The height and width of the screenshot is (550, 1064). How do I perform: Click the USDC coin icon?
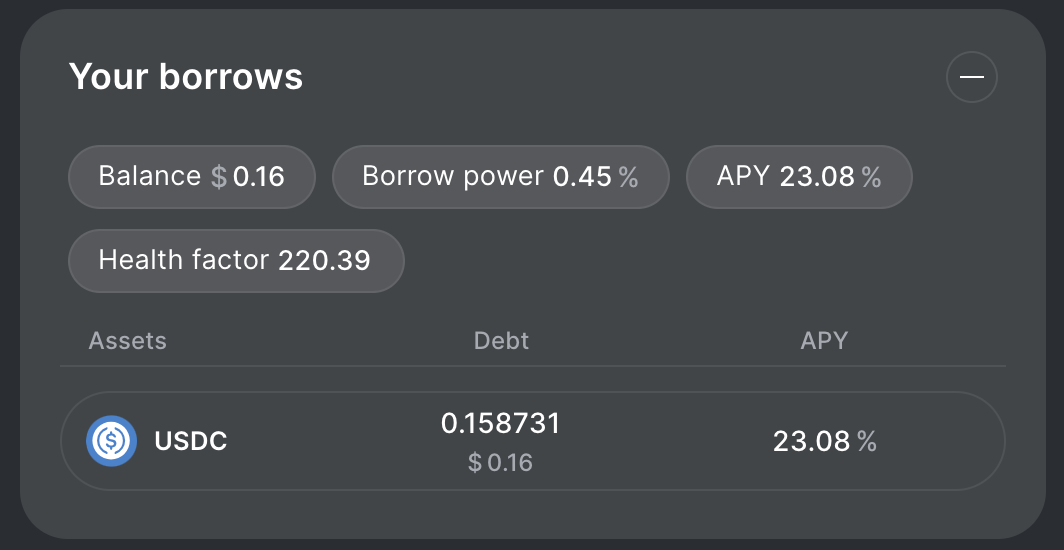point(111,441)
